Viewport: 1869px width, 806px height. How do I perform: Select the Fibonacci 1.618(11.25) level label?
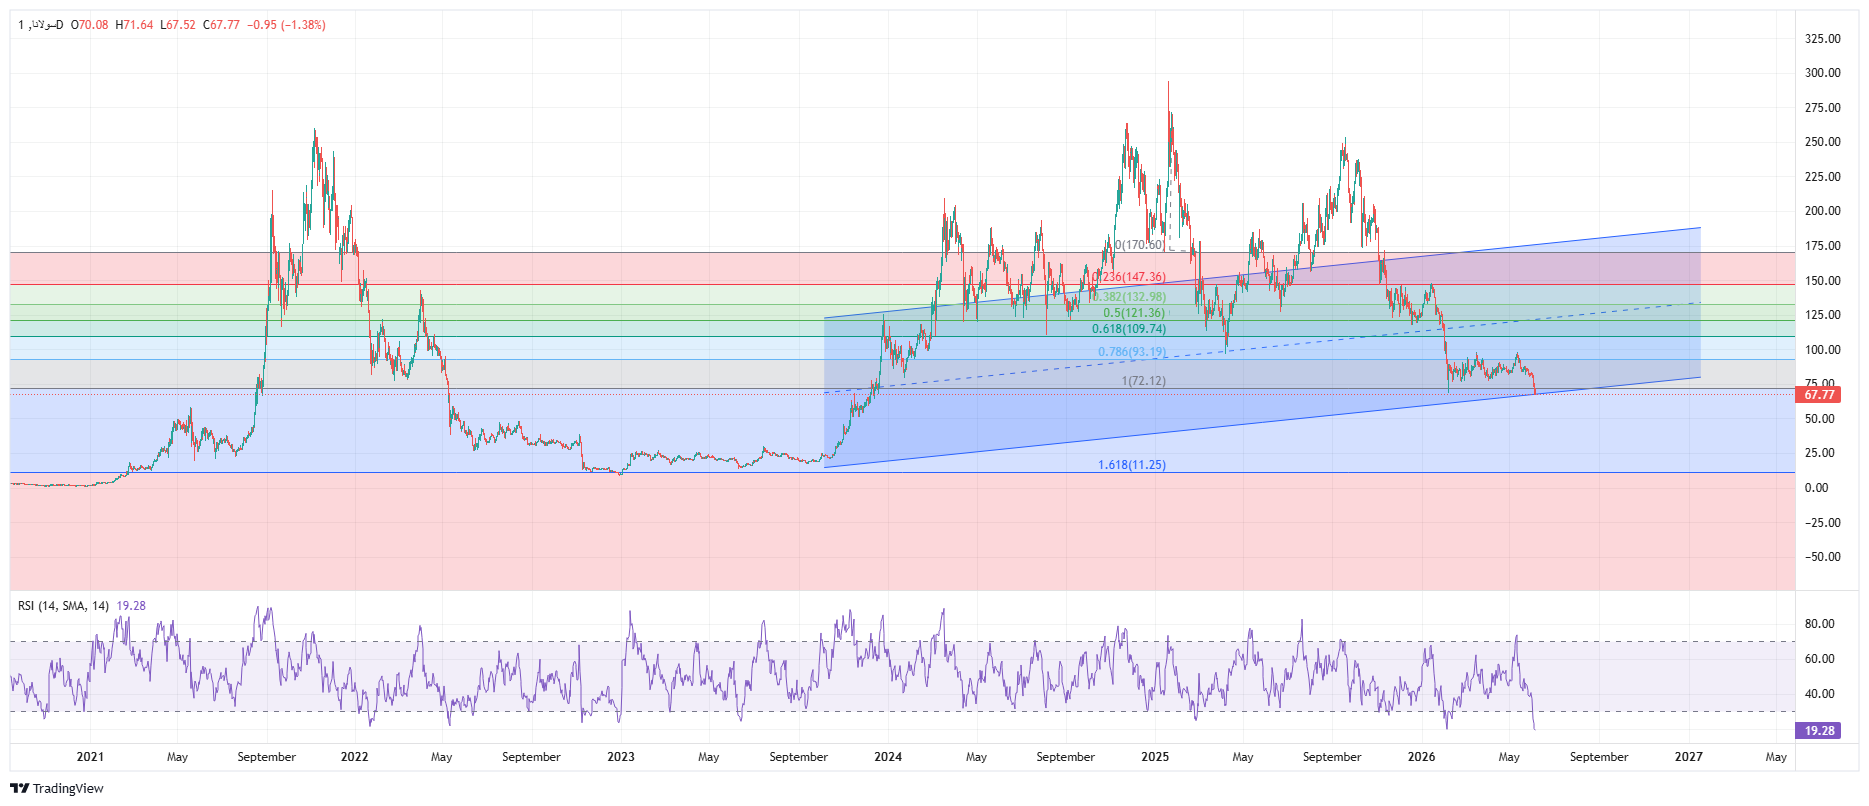tap(1132, 465)
